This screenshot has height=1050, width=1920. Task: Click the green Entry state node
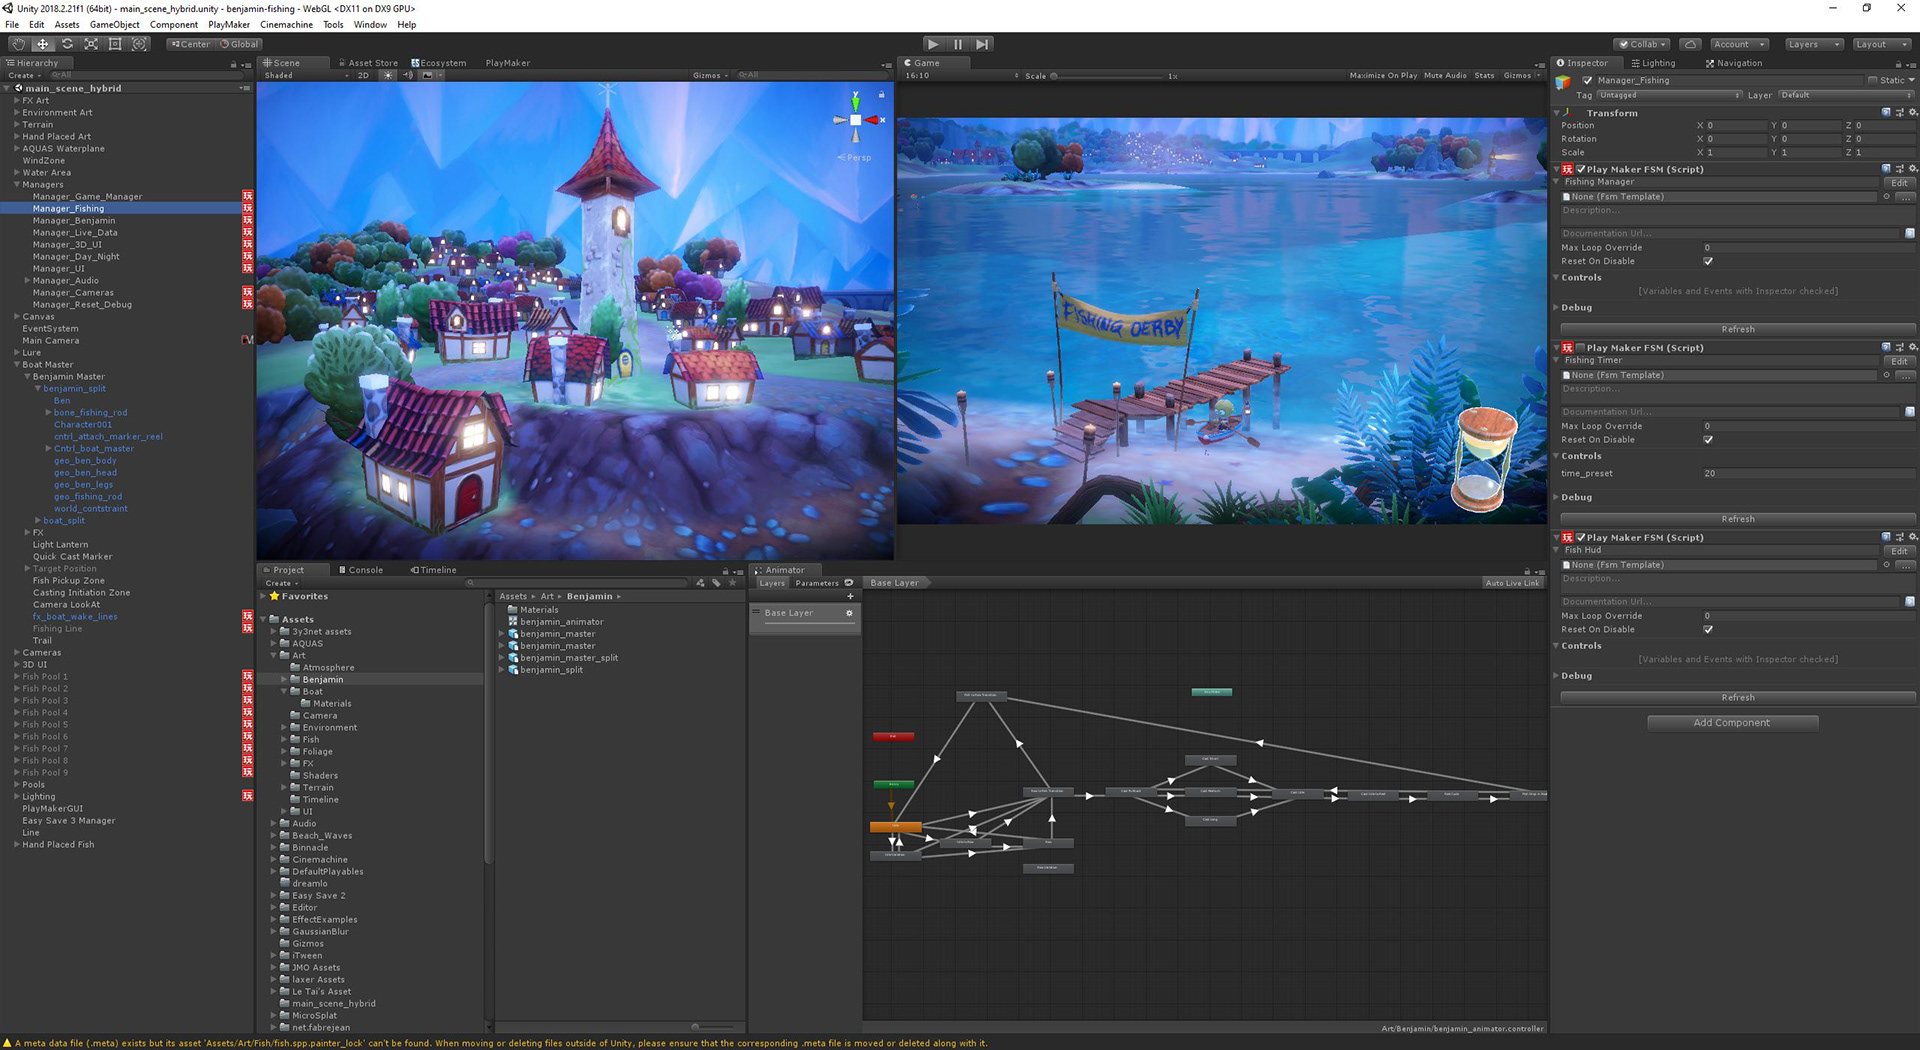click(x=893, y=784)
